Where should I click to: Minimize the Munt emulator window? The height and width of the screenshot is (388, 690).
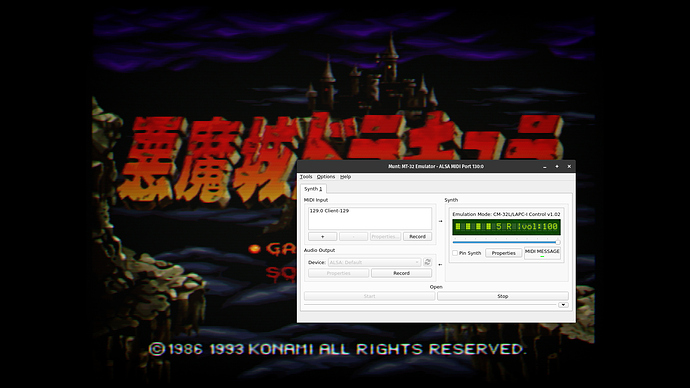click(545, 167)
